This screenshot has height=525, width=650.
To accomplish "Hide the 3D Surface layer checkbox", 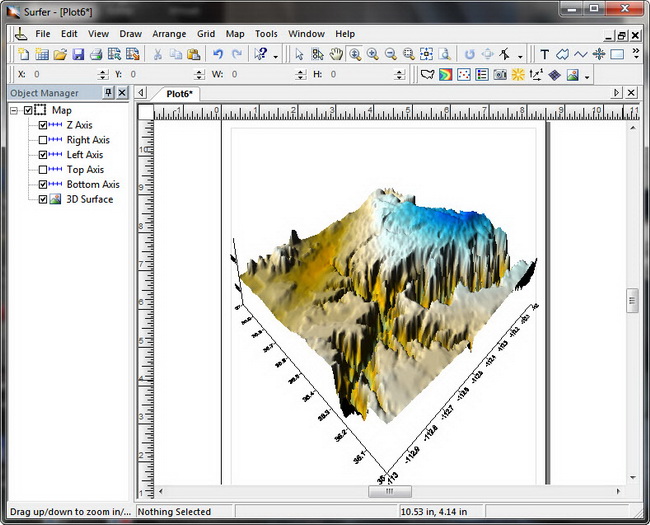I will [43, 199].
